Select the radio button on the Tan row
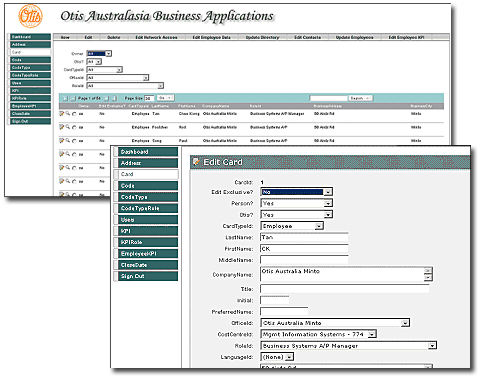Image resolution: width=481 pixels, height=377 pixels. point(74,114)
